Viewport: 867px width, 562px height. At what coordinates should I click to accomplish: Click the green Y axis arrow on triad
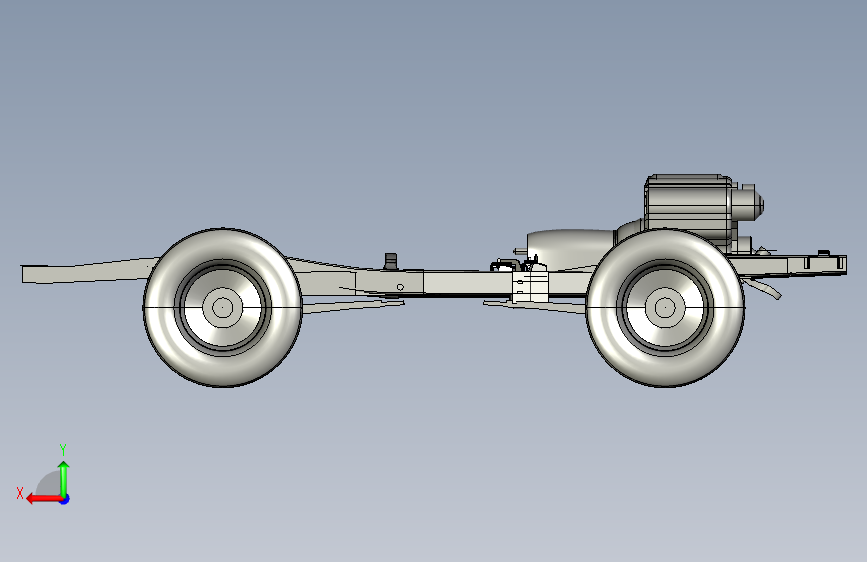[x=64, y=478]
